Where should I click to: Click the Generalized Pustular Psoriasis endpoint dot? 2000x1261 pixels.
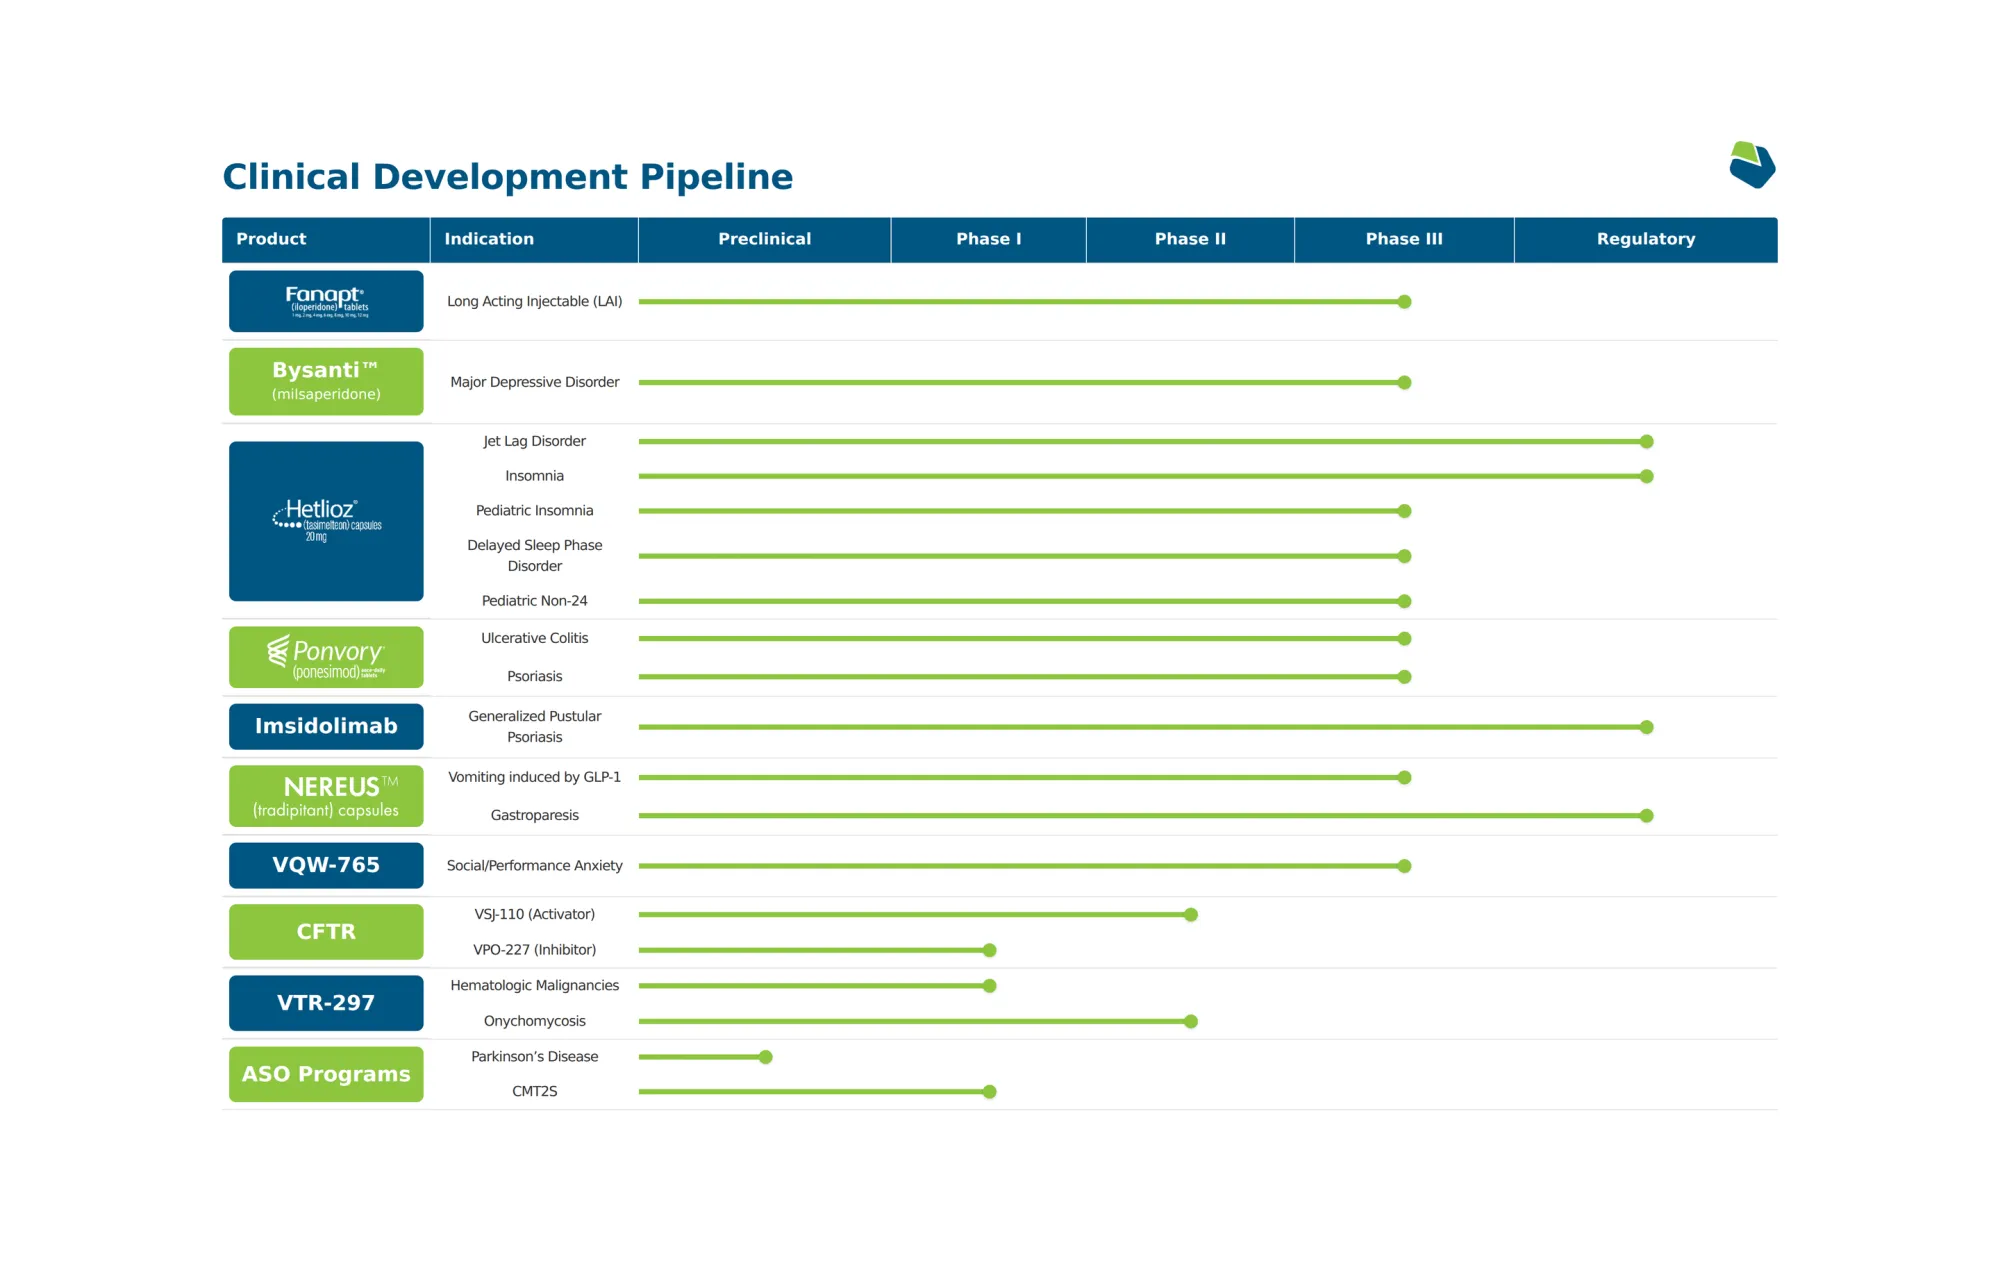click(x=1646, y=727)
